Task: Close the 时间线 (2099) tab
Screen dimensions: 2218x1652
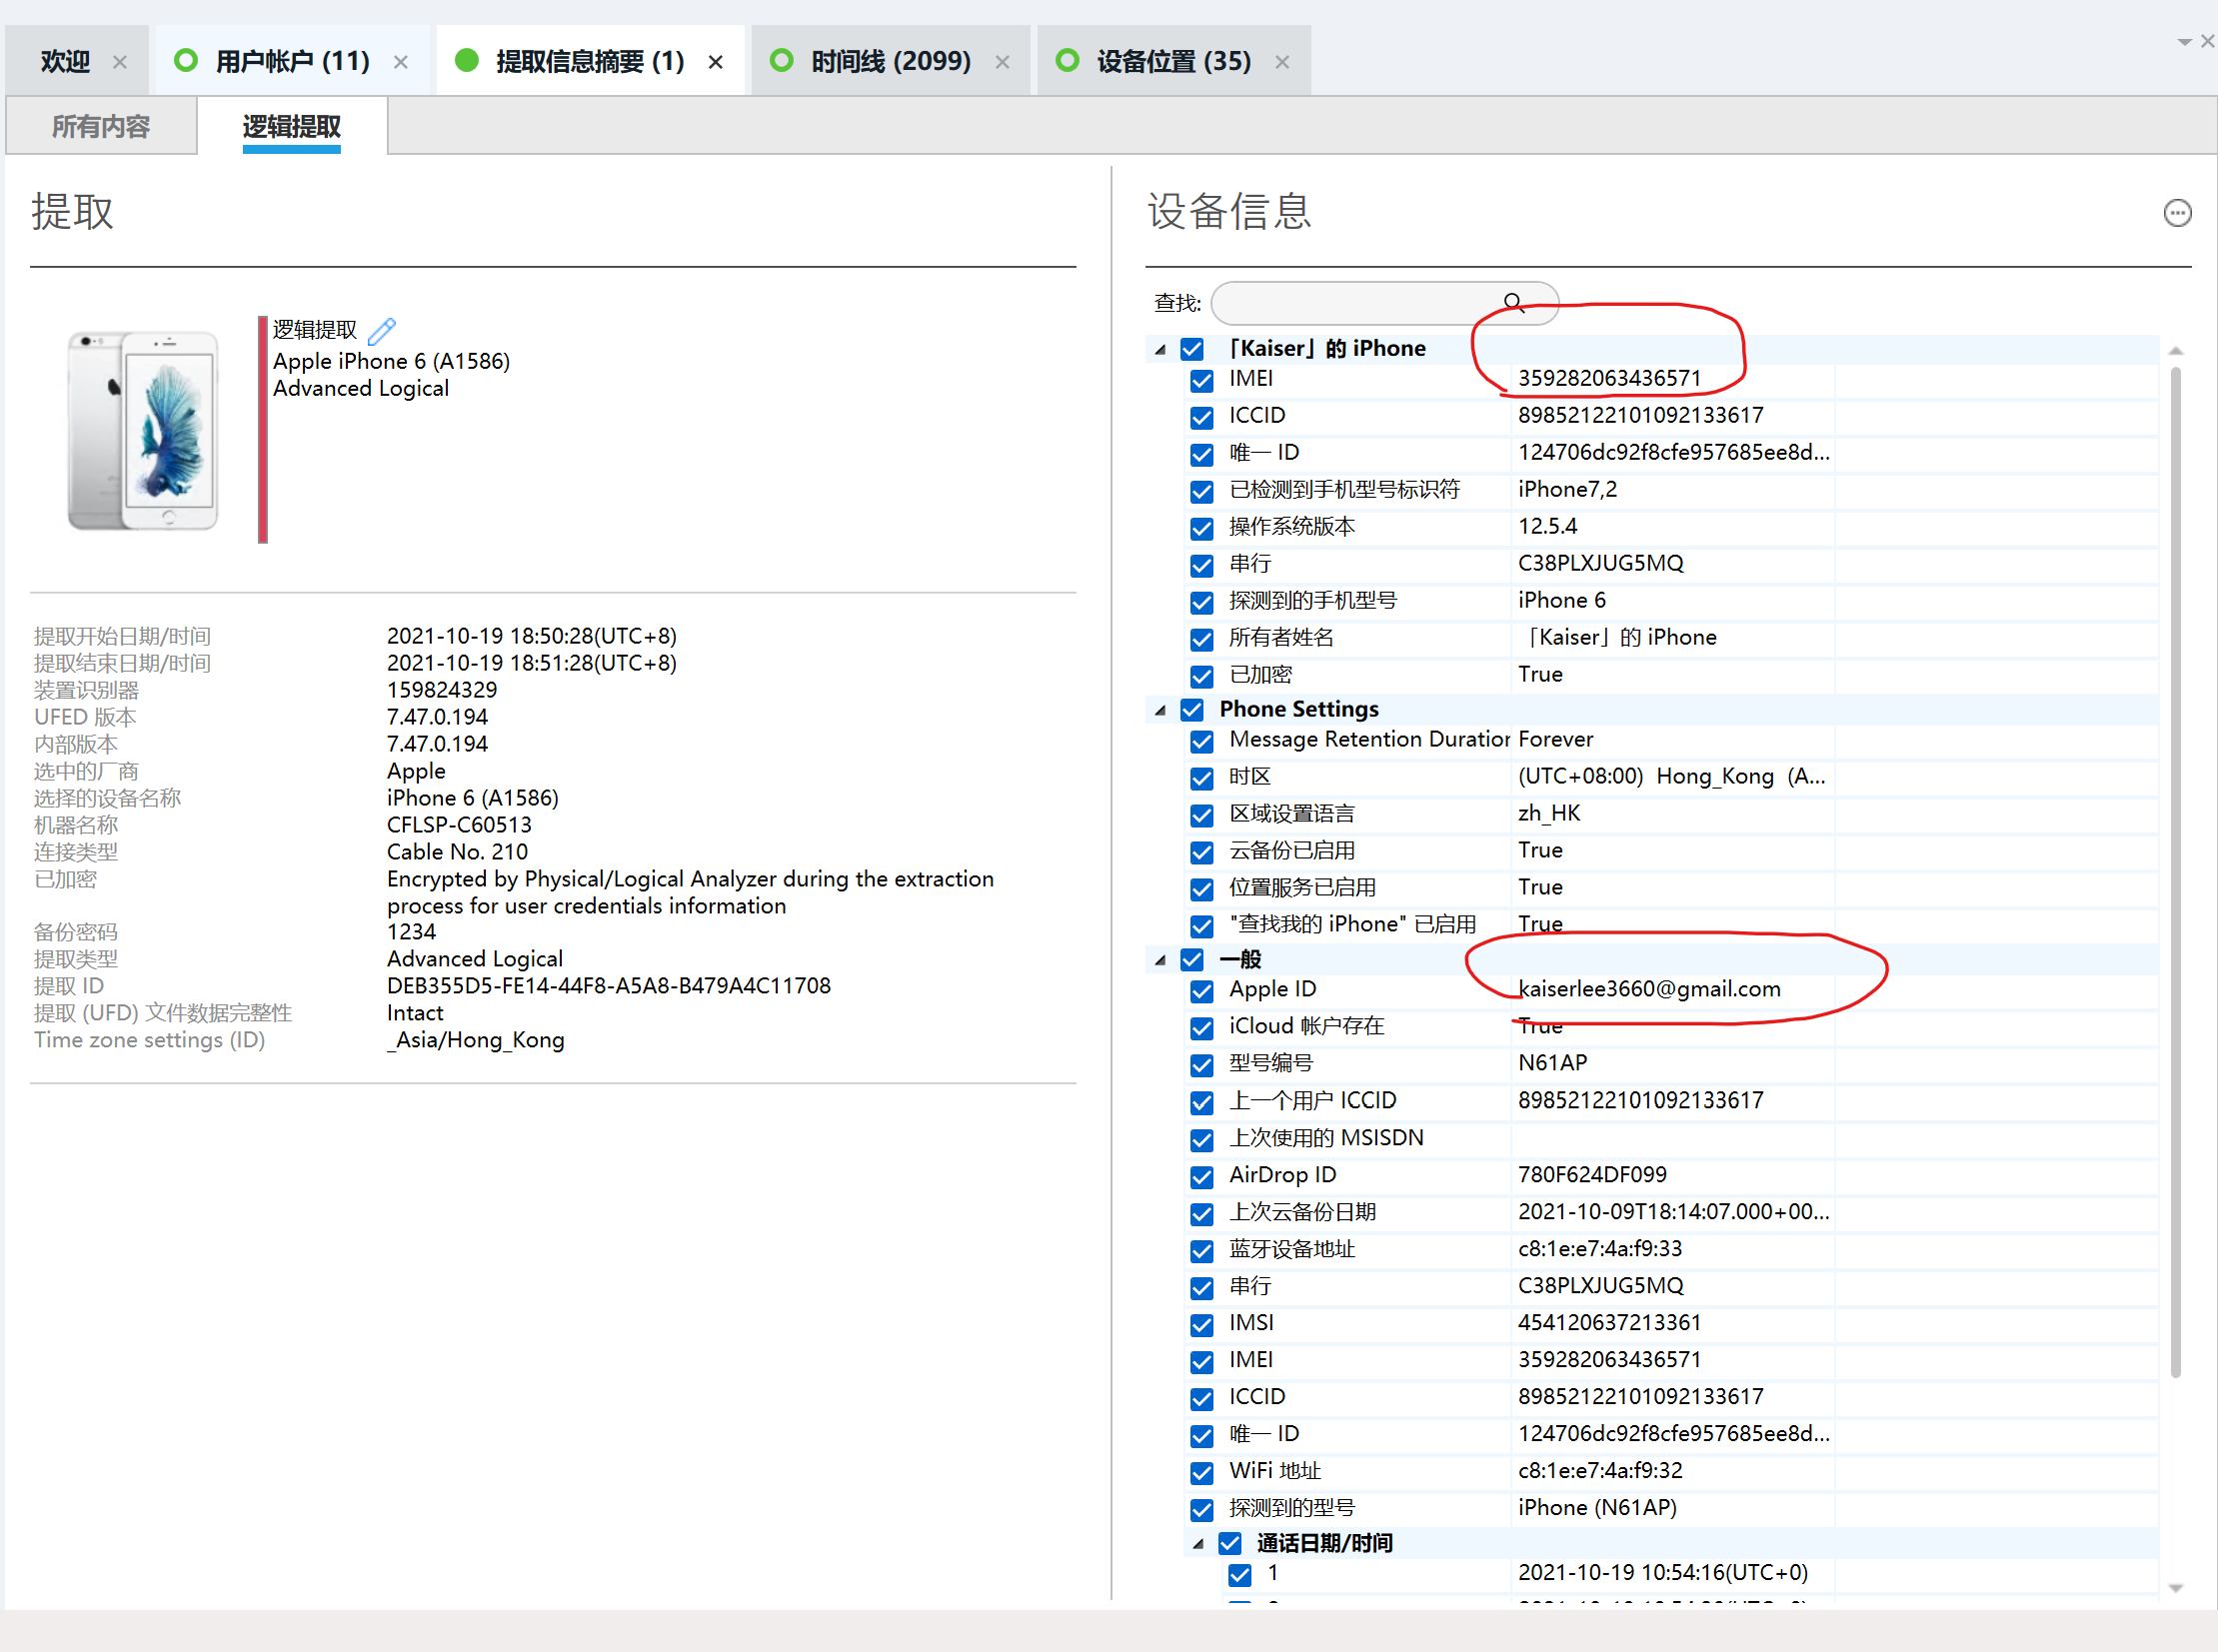Action: (1002, 62)
